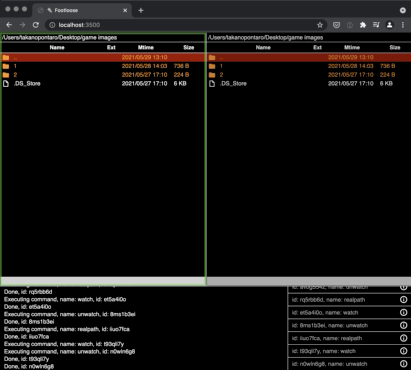Screen dimensions: 411x370
Task: Show info for 8ms1b3ei unwatch task
Action: (403, 325)
